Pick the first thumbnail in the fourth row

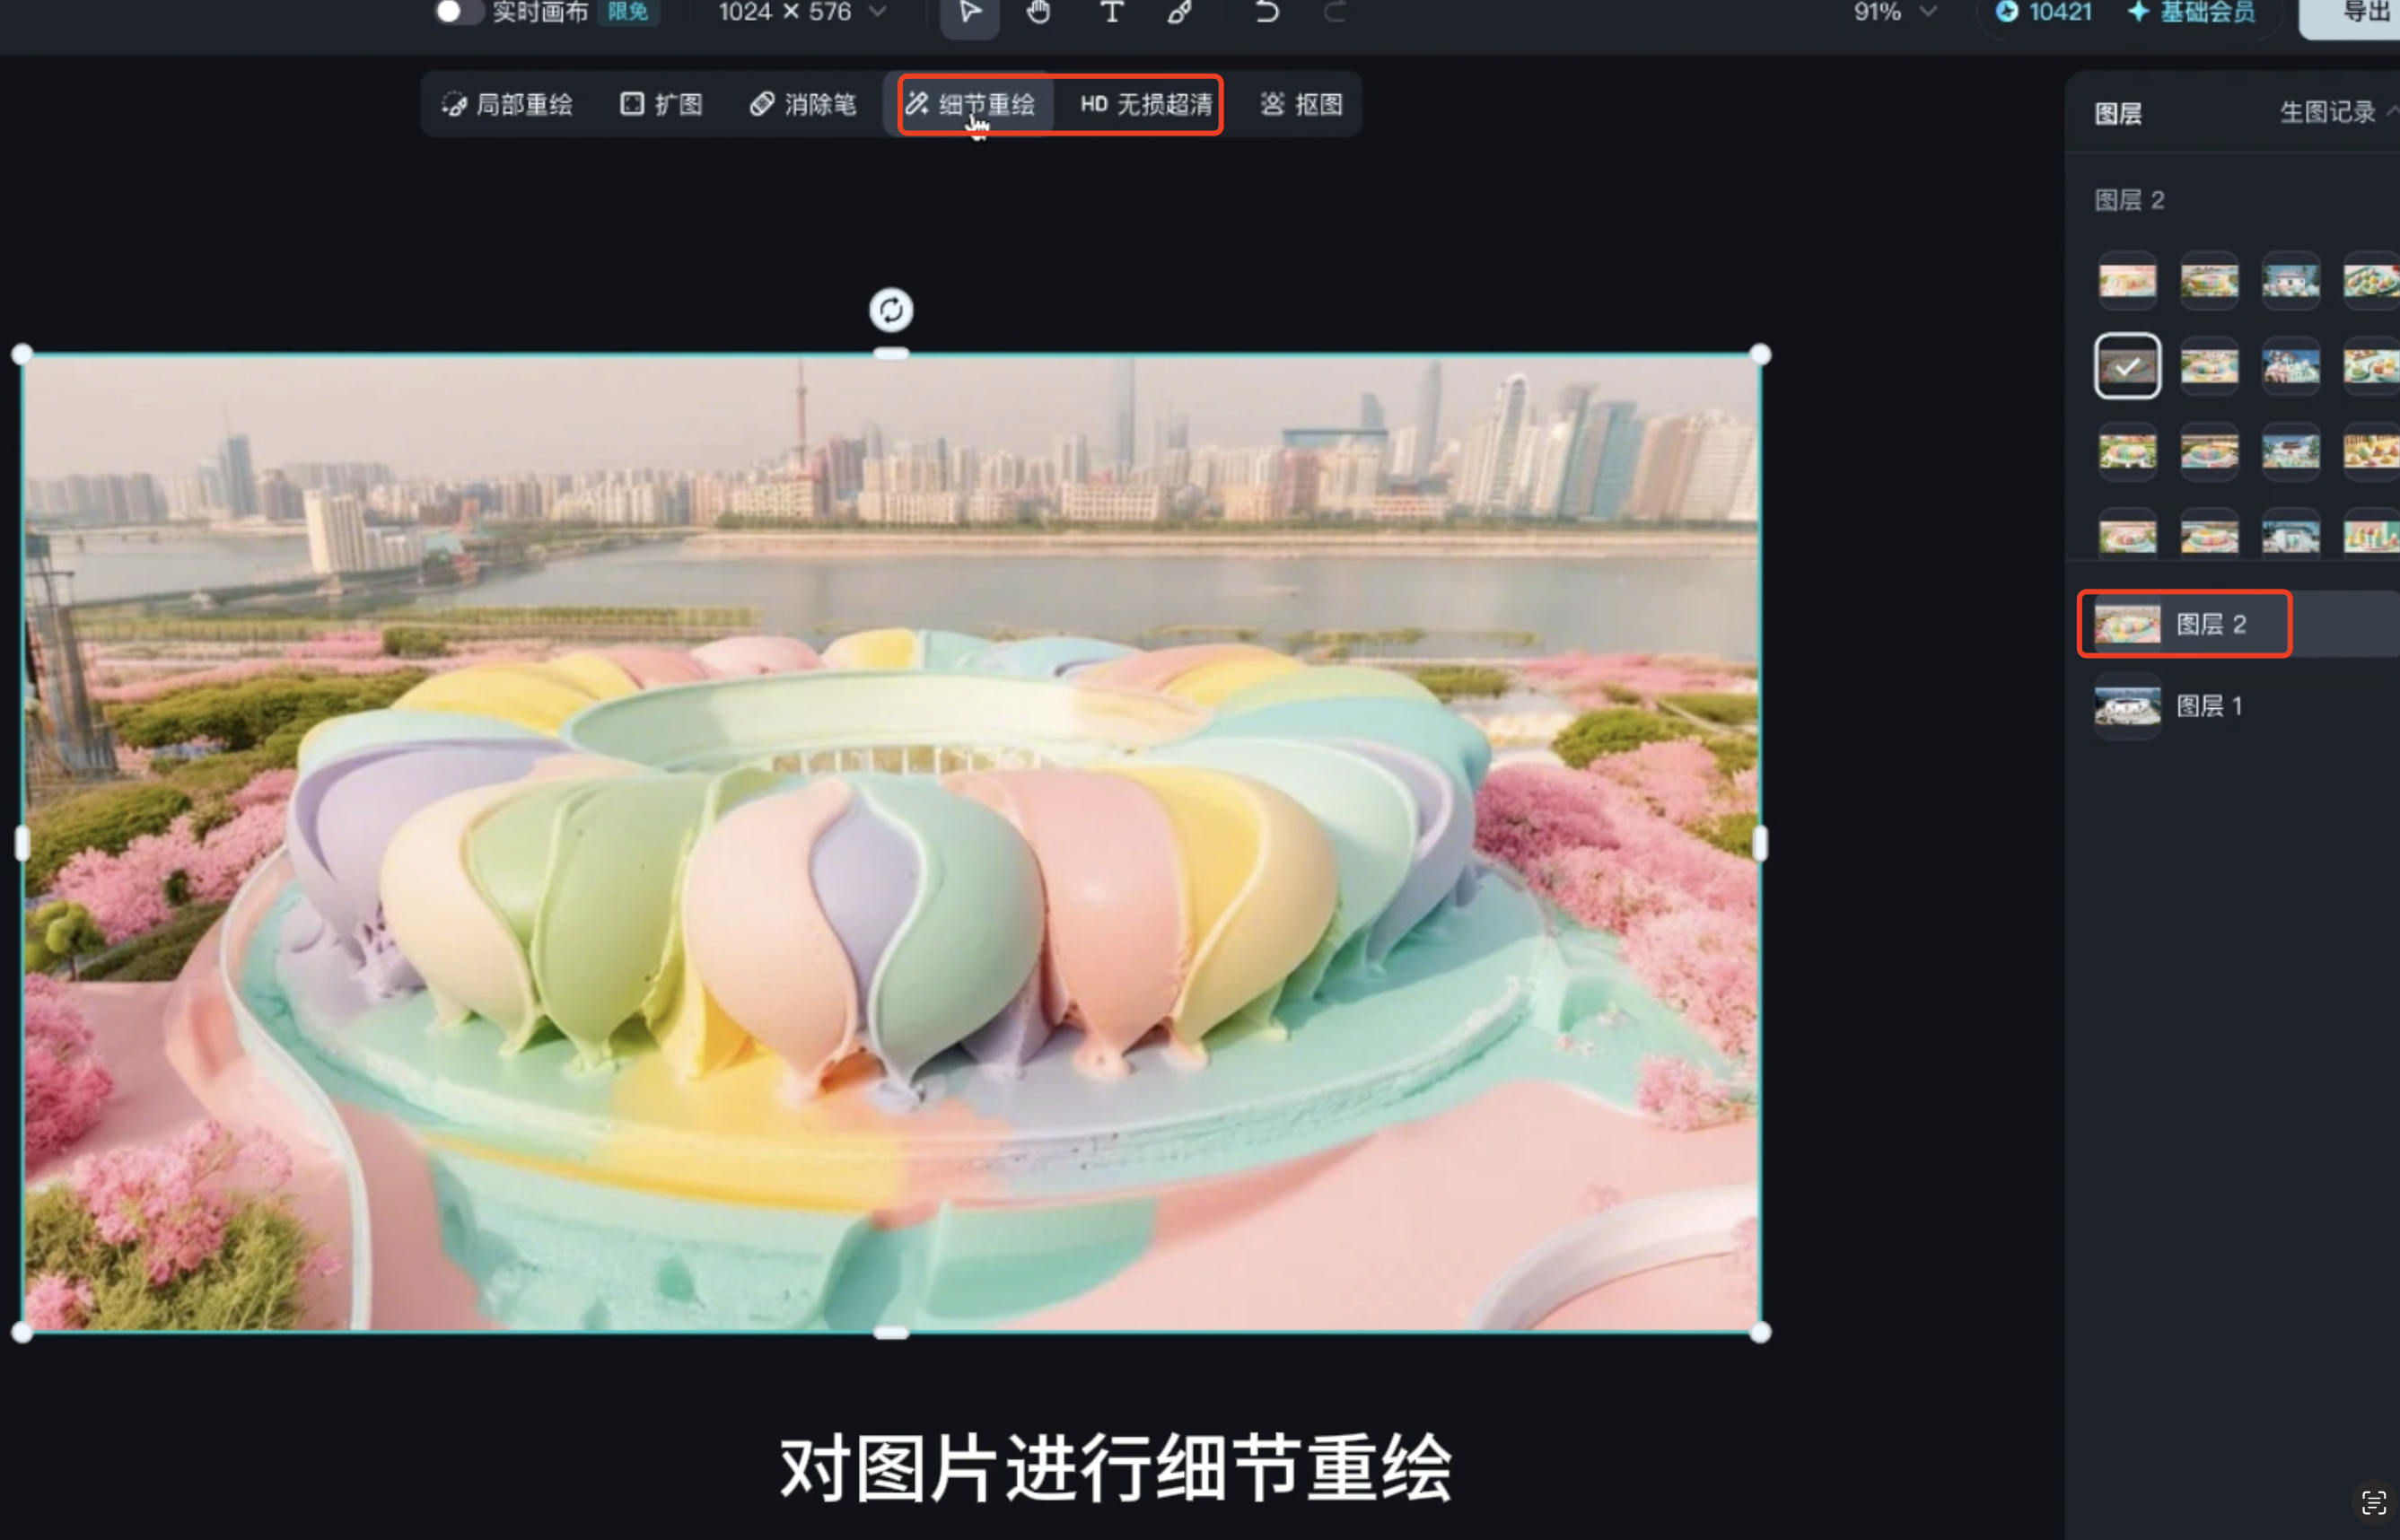2127,534
